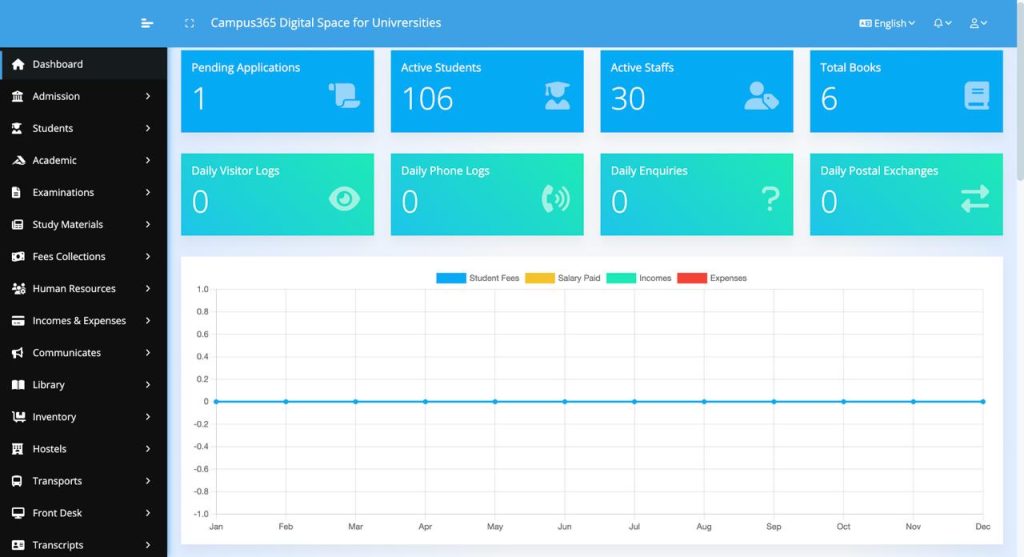Expand the Academic menu chevron

click(148, 160)
